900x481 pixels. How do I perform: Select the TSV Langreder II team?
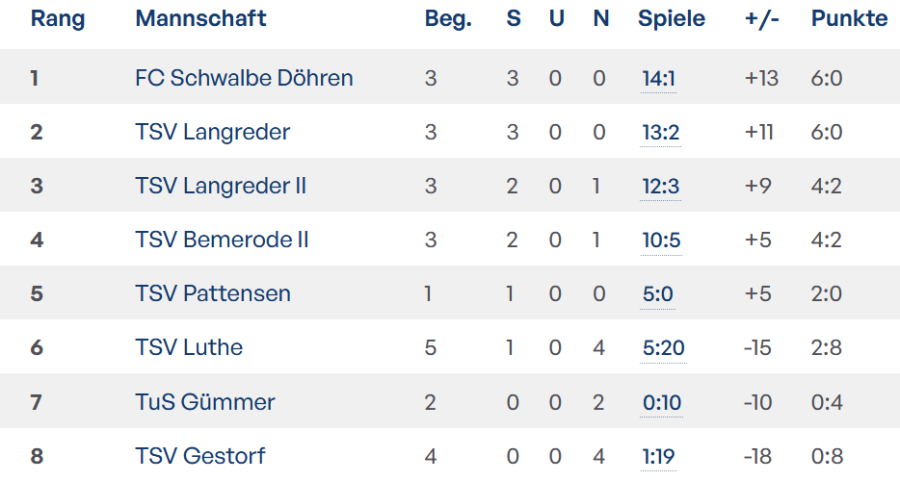click(x=220, y=186)
